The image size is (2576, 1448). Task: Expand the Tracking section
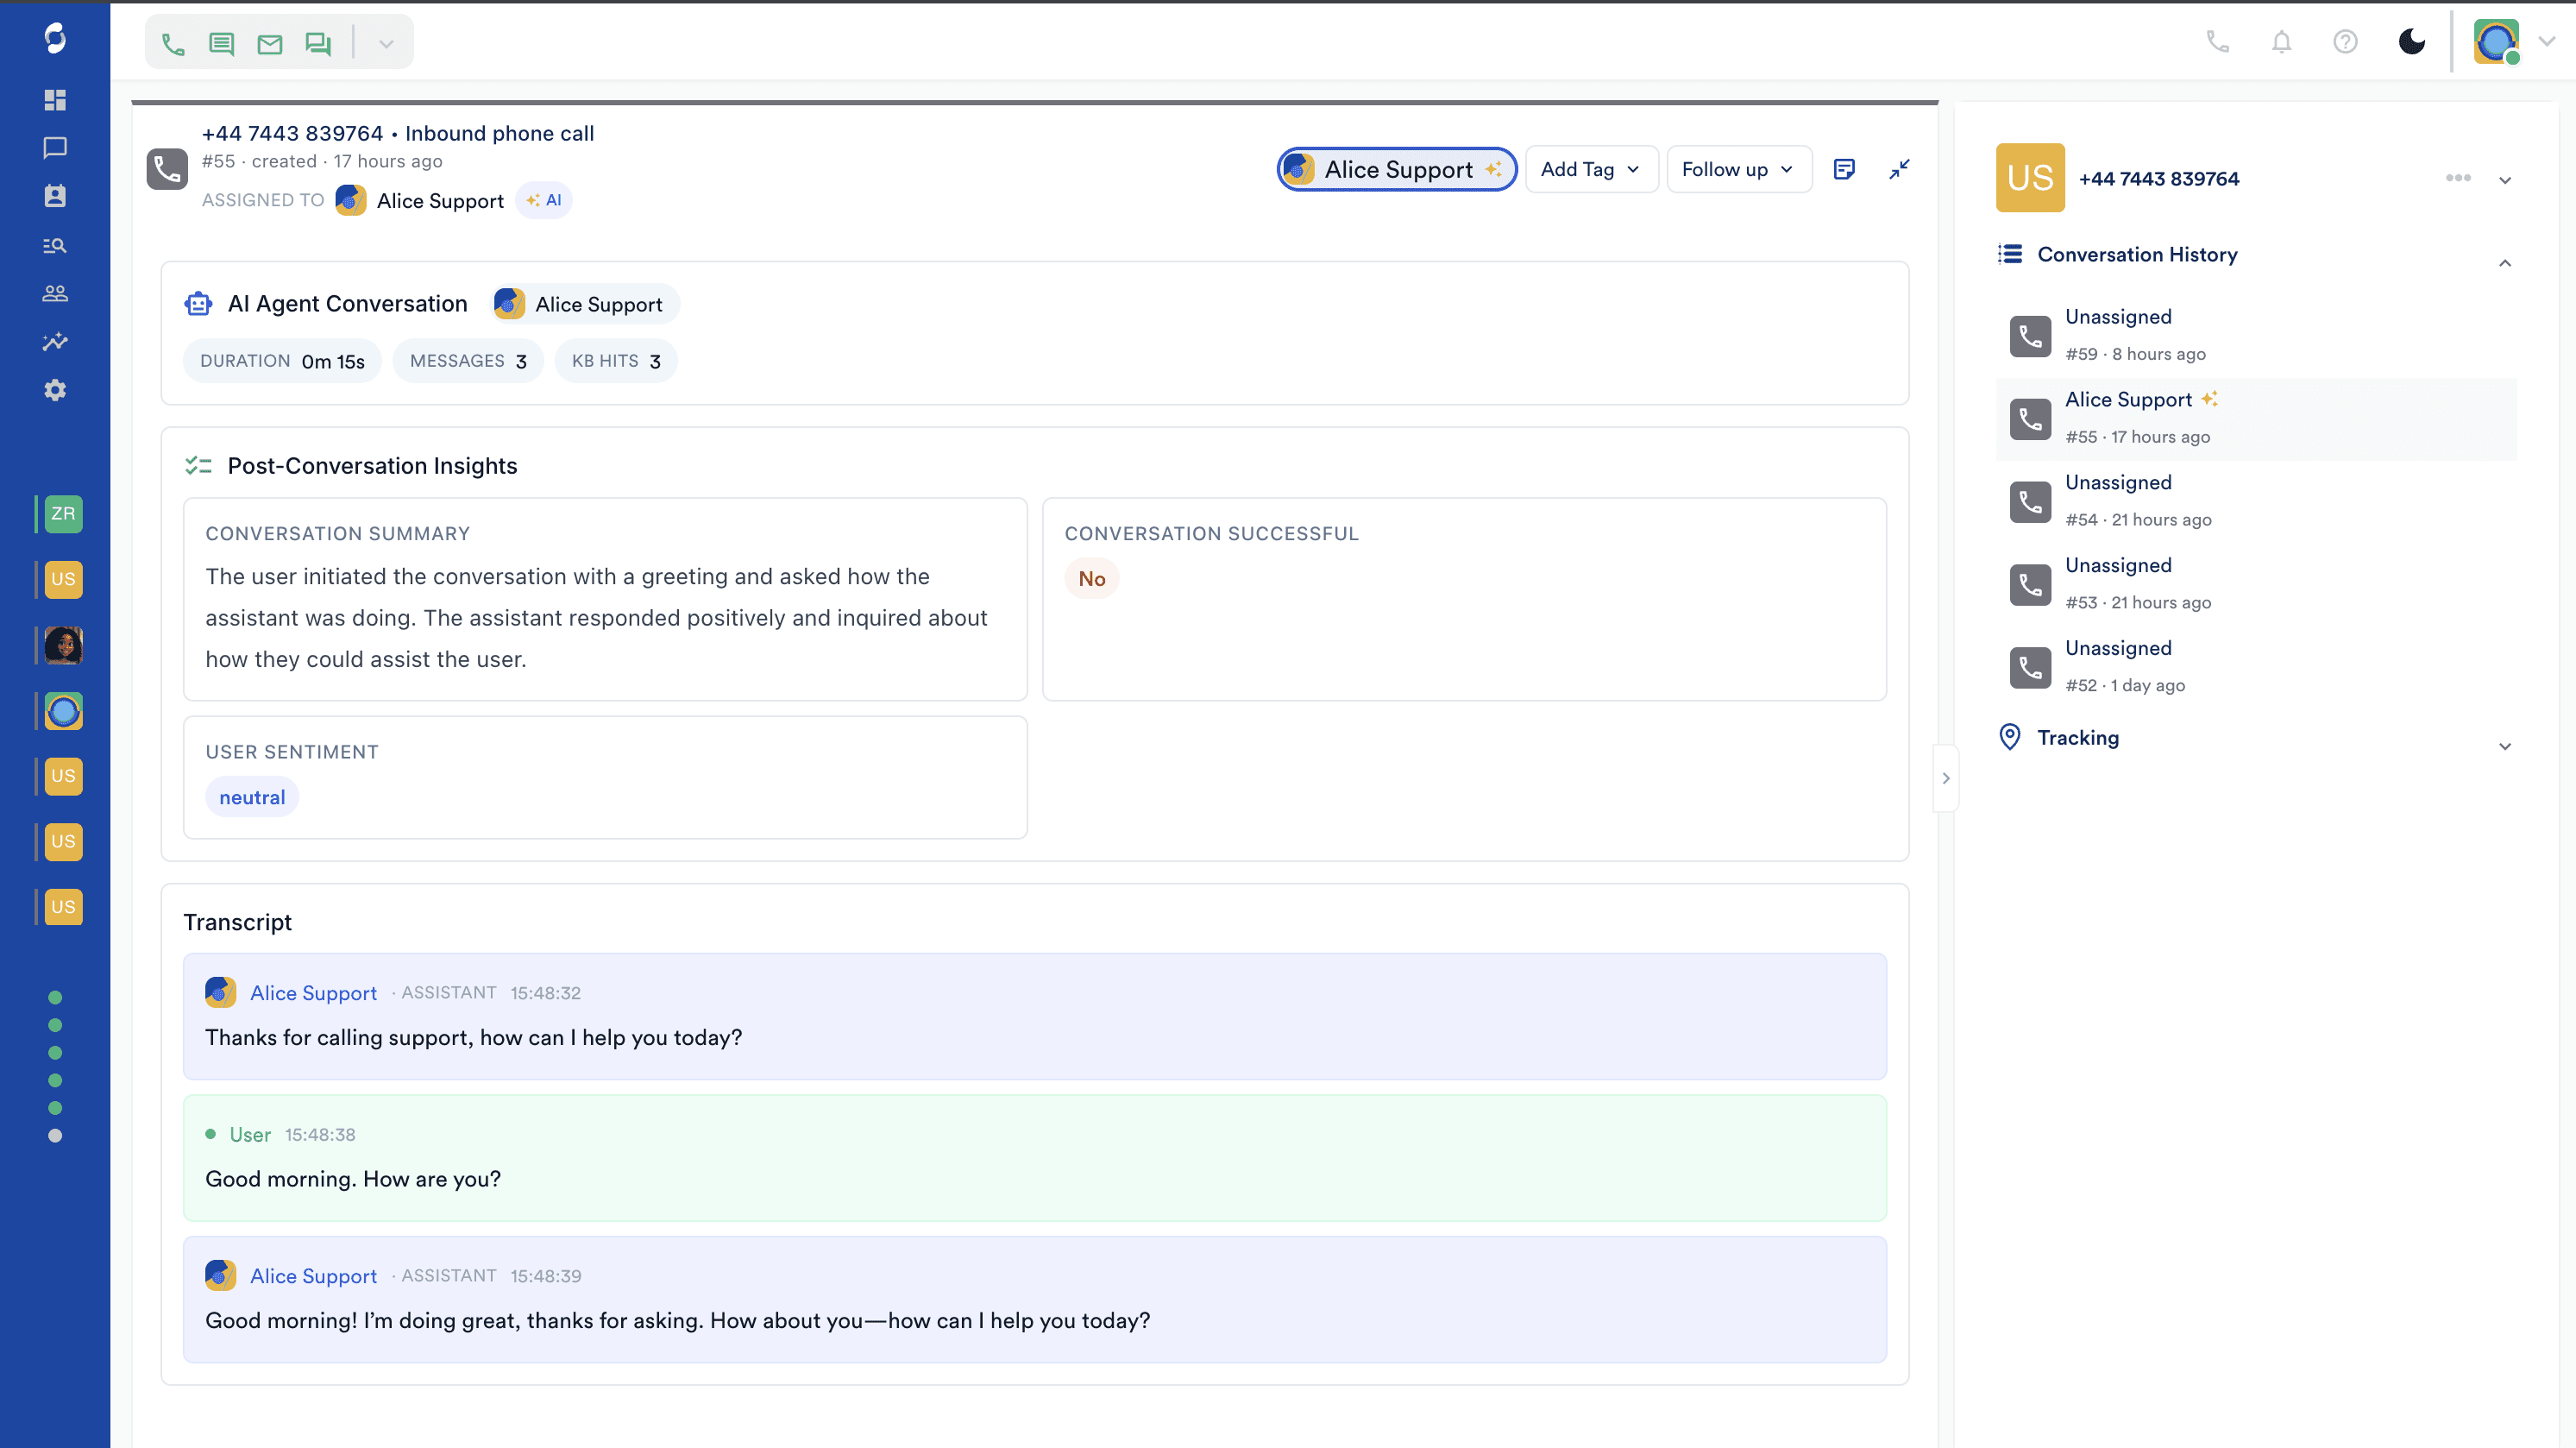point(2256,738)
